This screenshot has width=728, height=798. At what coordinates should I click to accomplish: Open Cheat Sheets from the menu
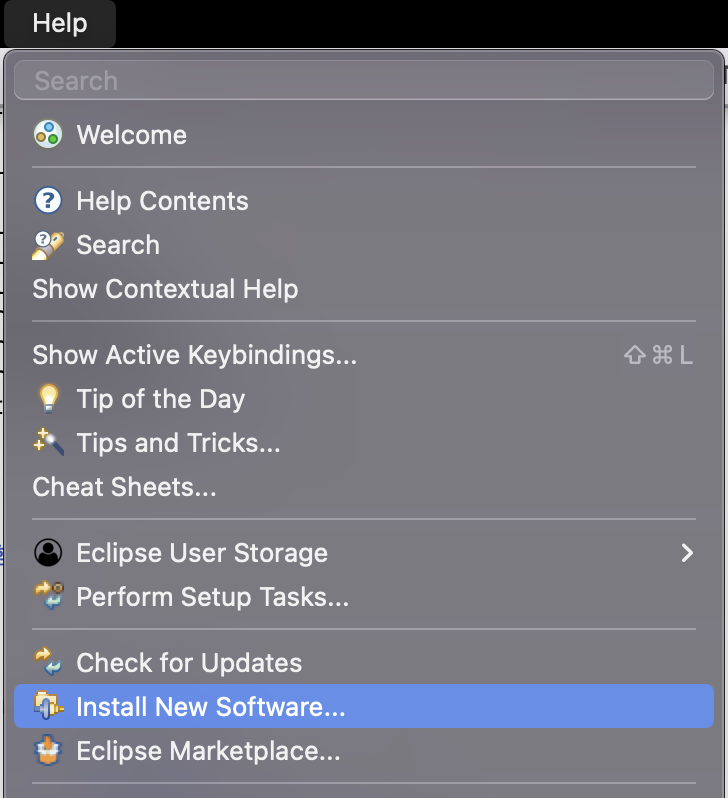click(x=124, y=487)
